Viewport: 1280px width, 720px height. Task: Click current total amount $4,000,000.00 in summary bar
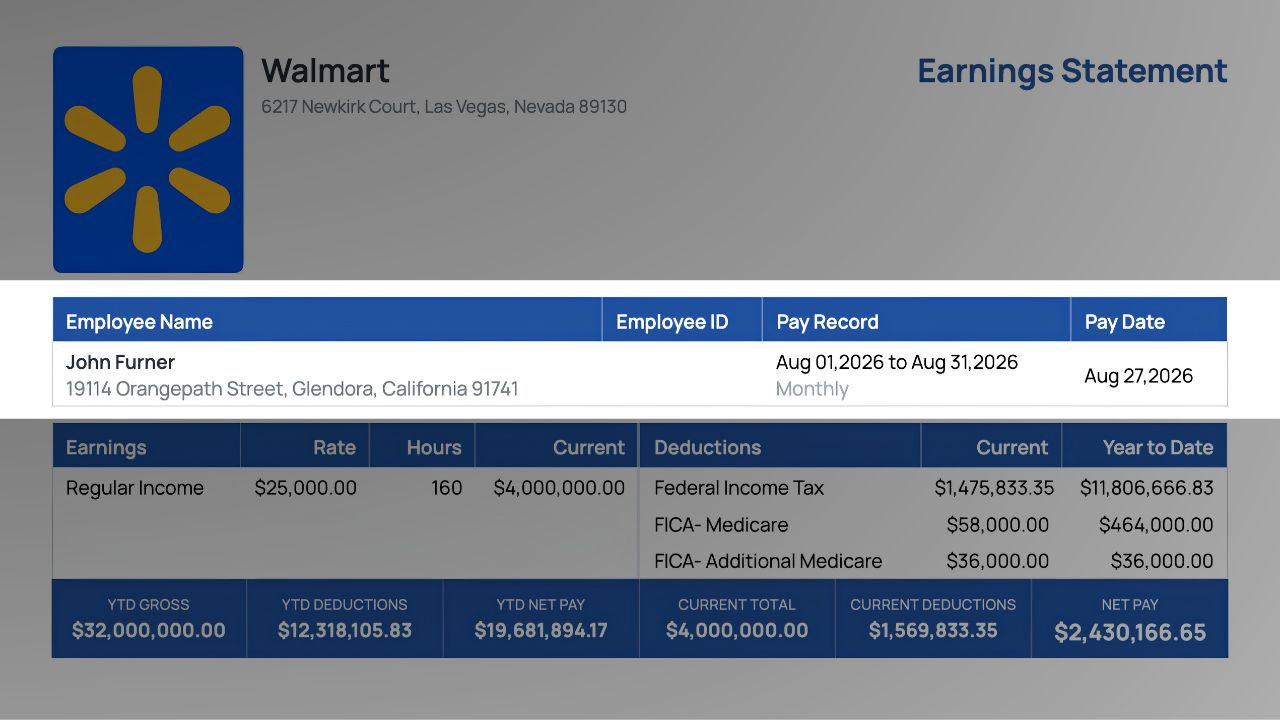737,631
